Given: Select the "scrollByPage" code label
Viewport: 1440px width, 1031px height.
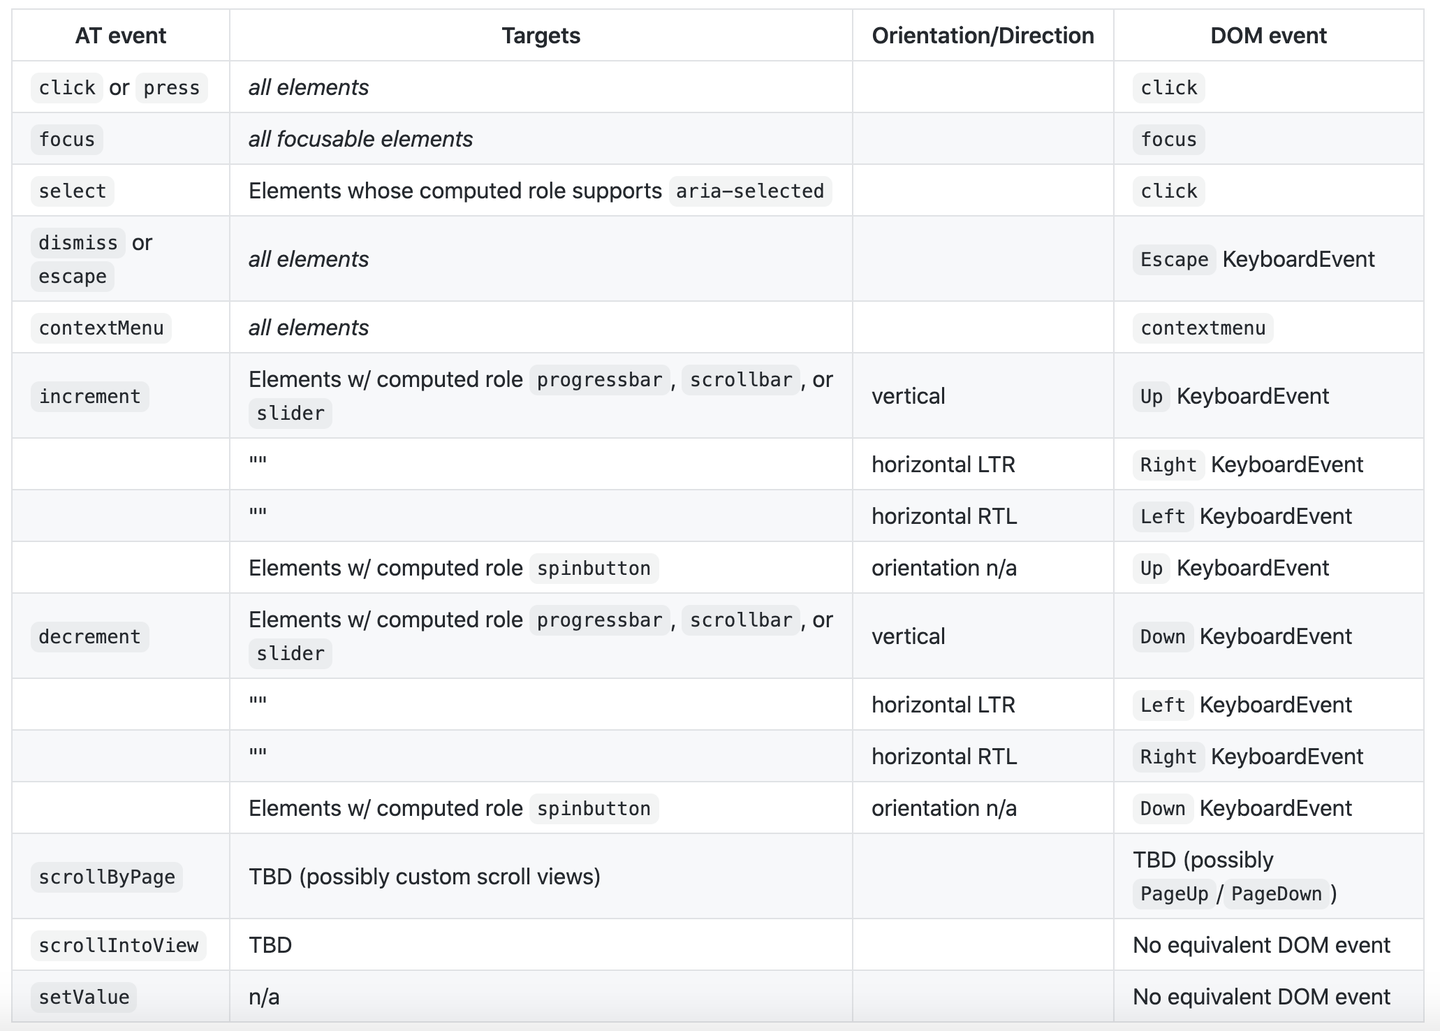Looking at the screenshot, I should (x=107, y=877).
